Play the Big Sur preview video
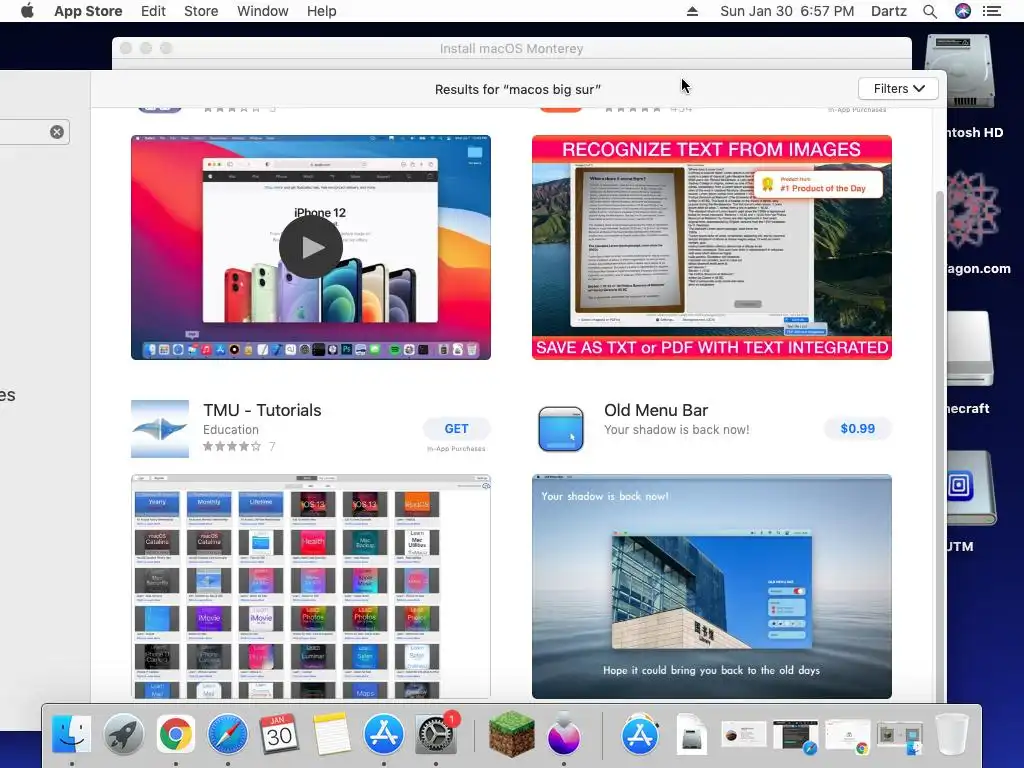The image size is (1024, 768). click(x=311, y=248)
